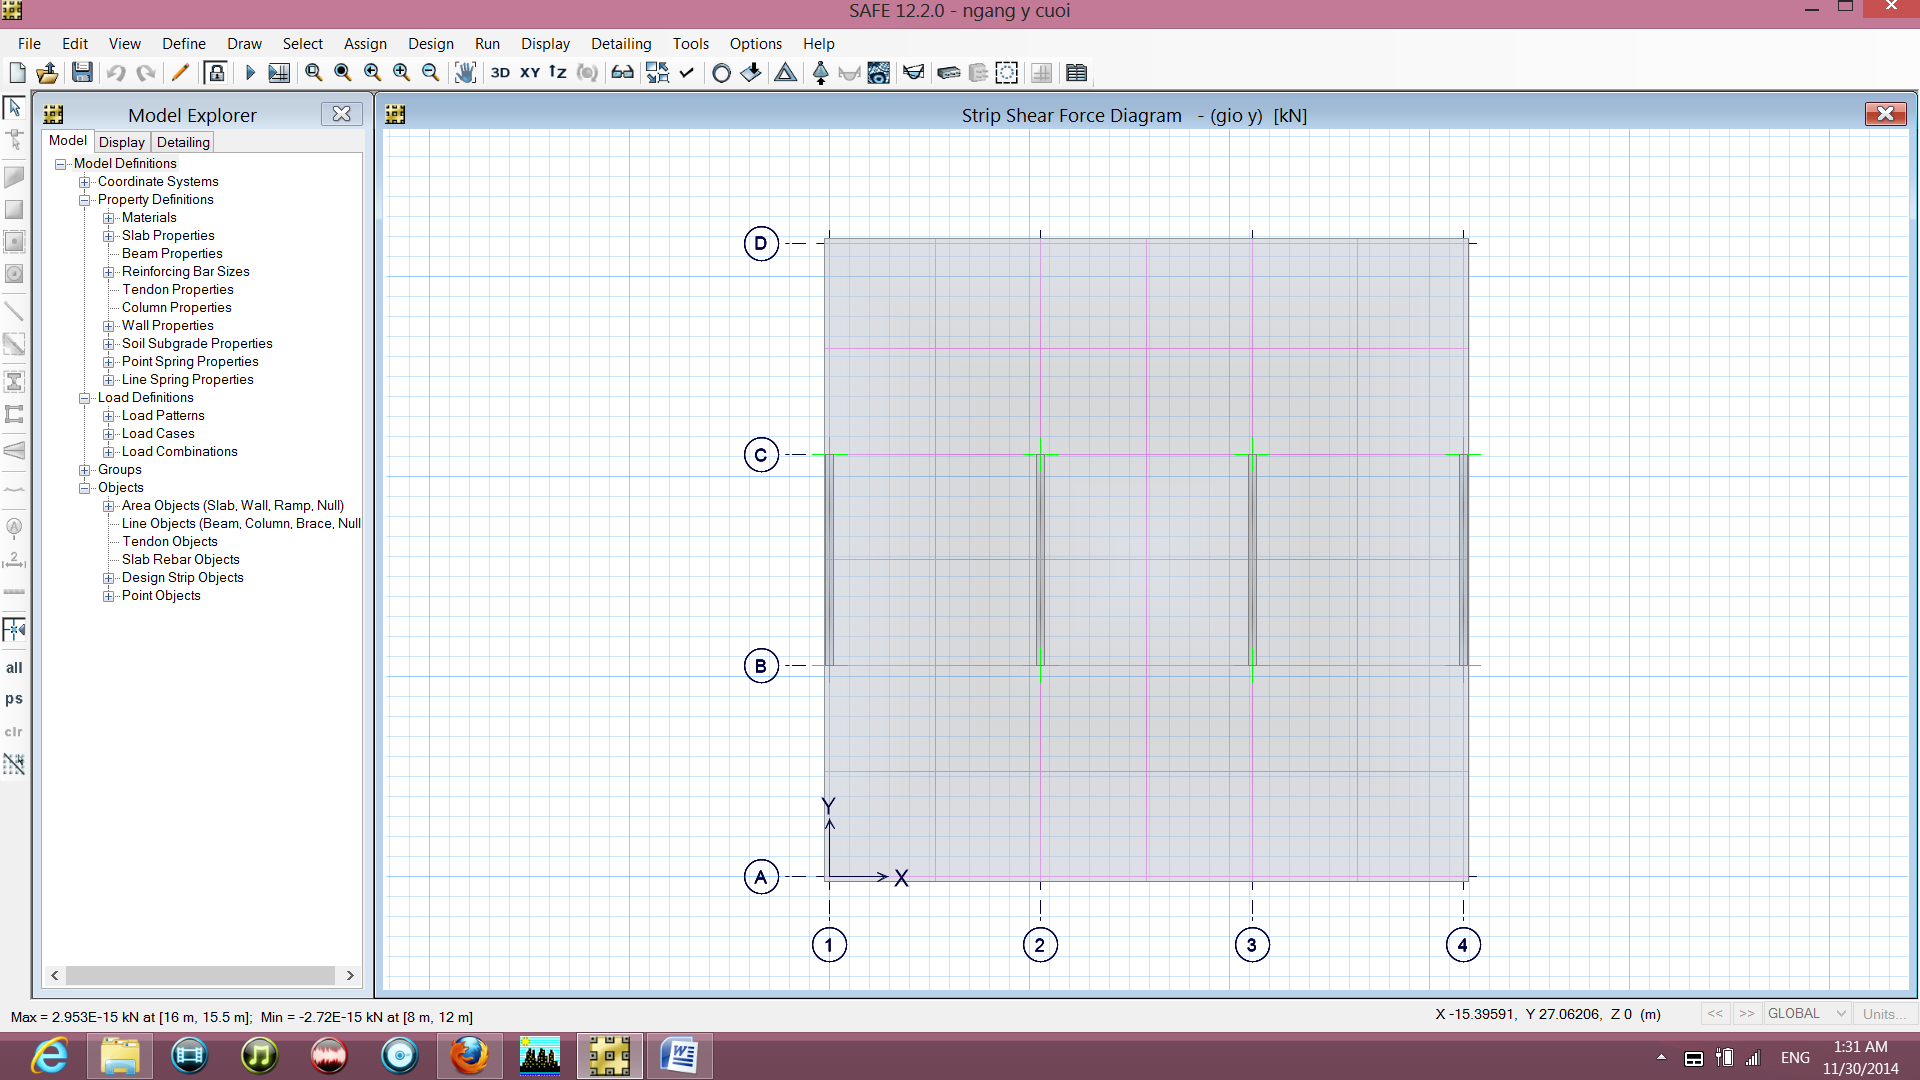1920x1080 pixels.
Task: Collapse the Objects tree node
Action: click(85, 488)
